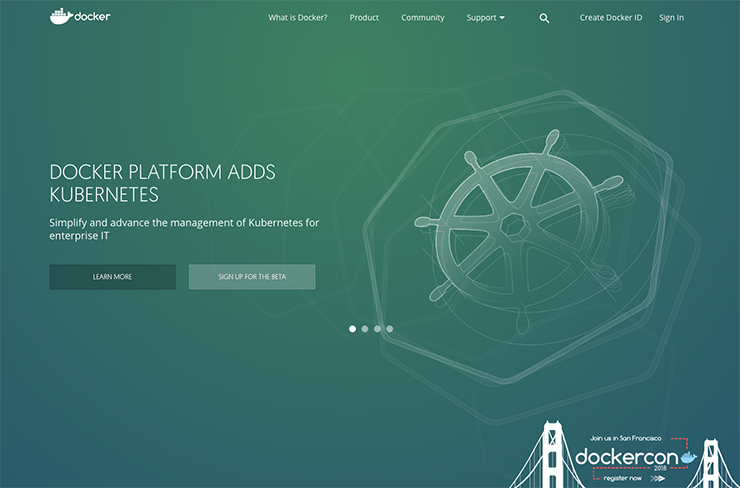
Task: Open the What is Docker? page
Action: coord(298,17)
